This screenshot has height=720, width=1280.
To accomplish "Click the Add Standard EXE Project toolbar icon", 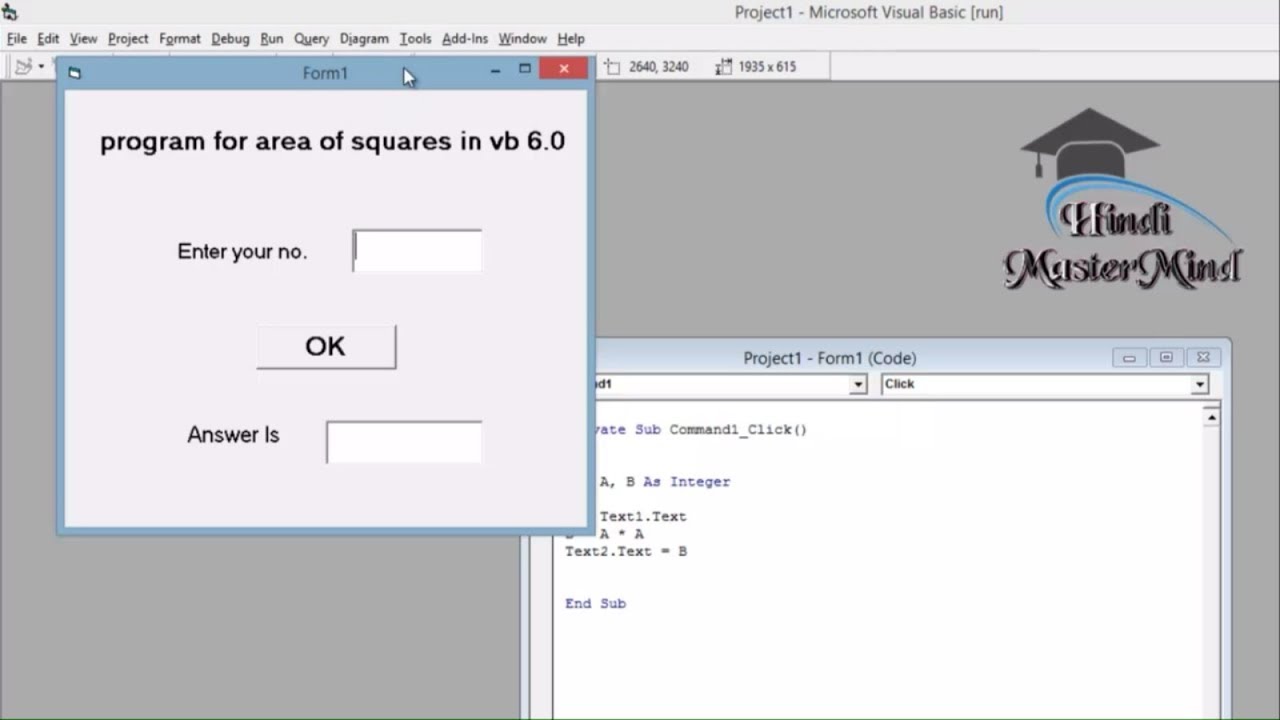I will coord(24,67).
